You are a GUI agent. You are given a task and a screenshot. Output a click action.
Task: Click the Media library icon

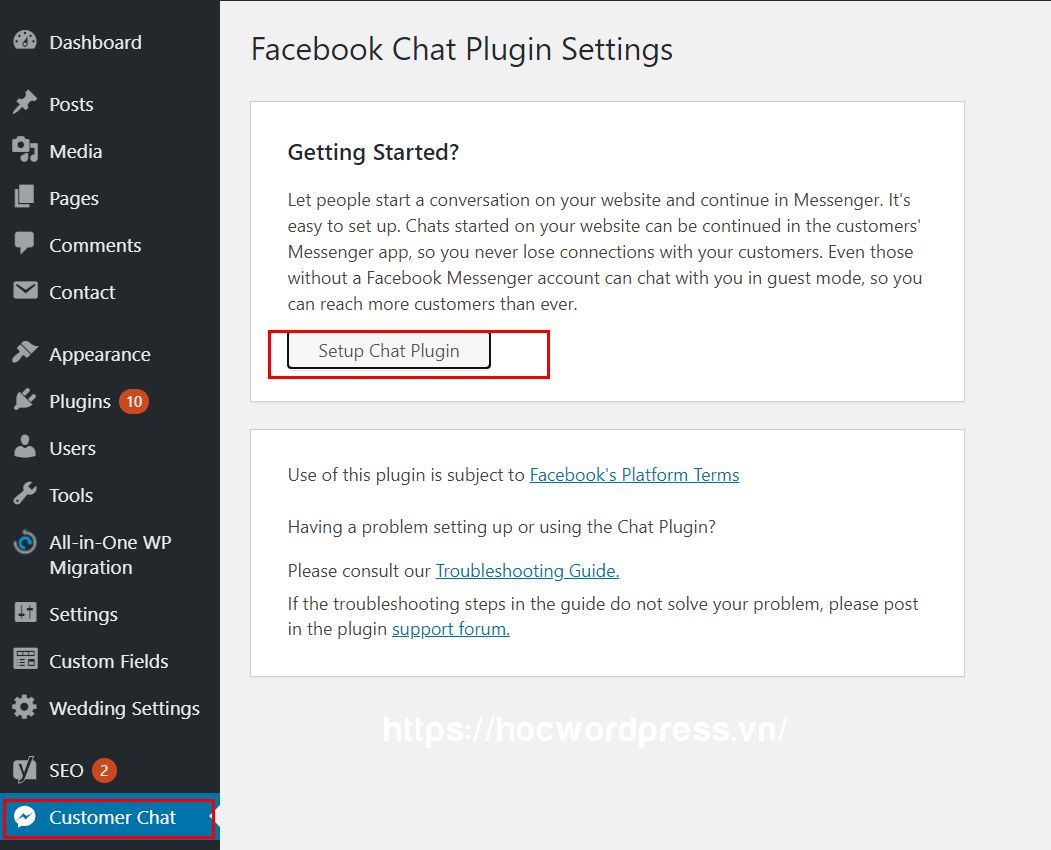[25, 151]
